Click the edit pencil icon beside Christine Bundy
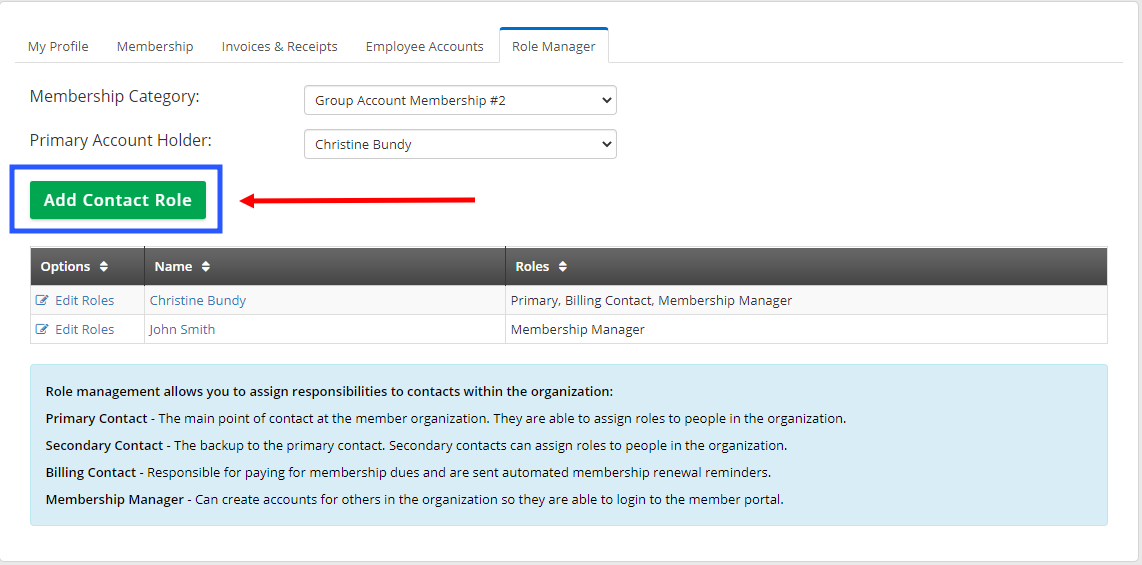Screen dimensions: 1142x565 pos(42,300)
